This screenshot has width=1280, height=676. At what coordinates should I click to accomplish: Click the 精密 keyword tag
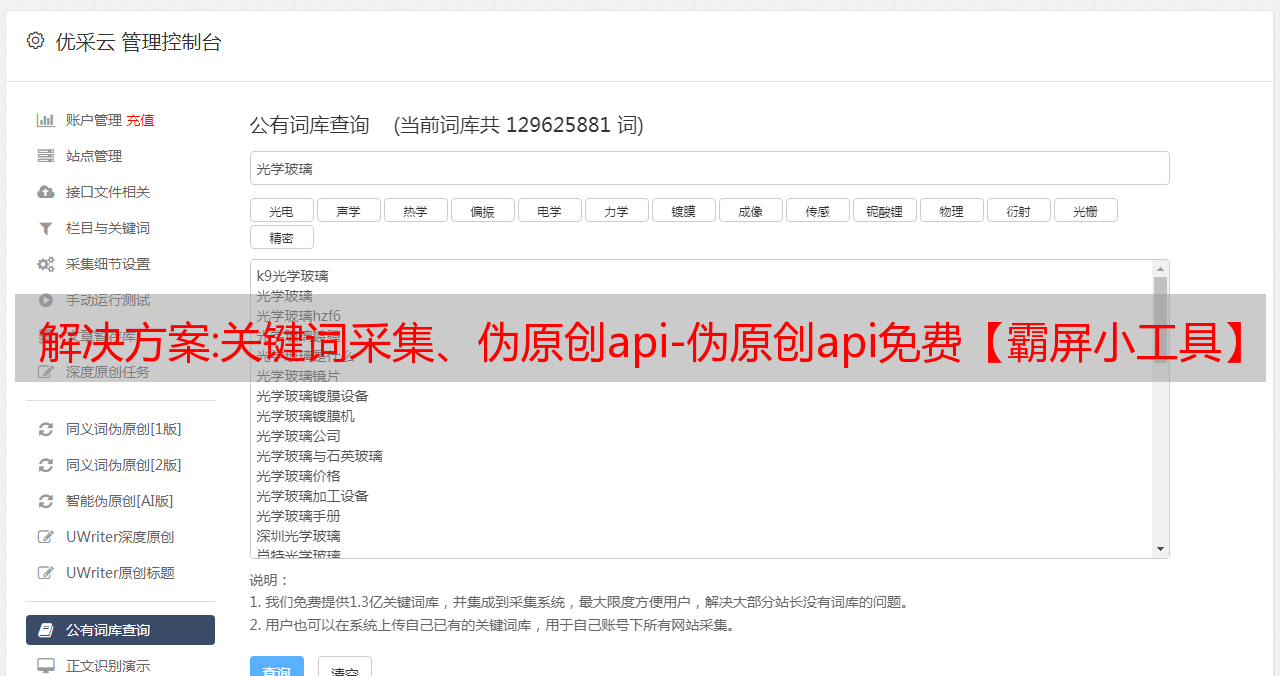[282, 237]
